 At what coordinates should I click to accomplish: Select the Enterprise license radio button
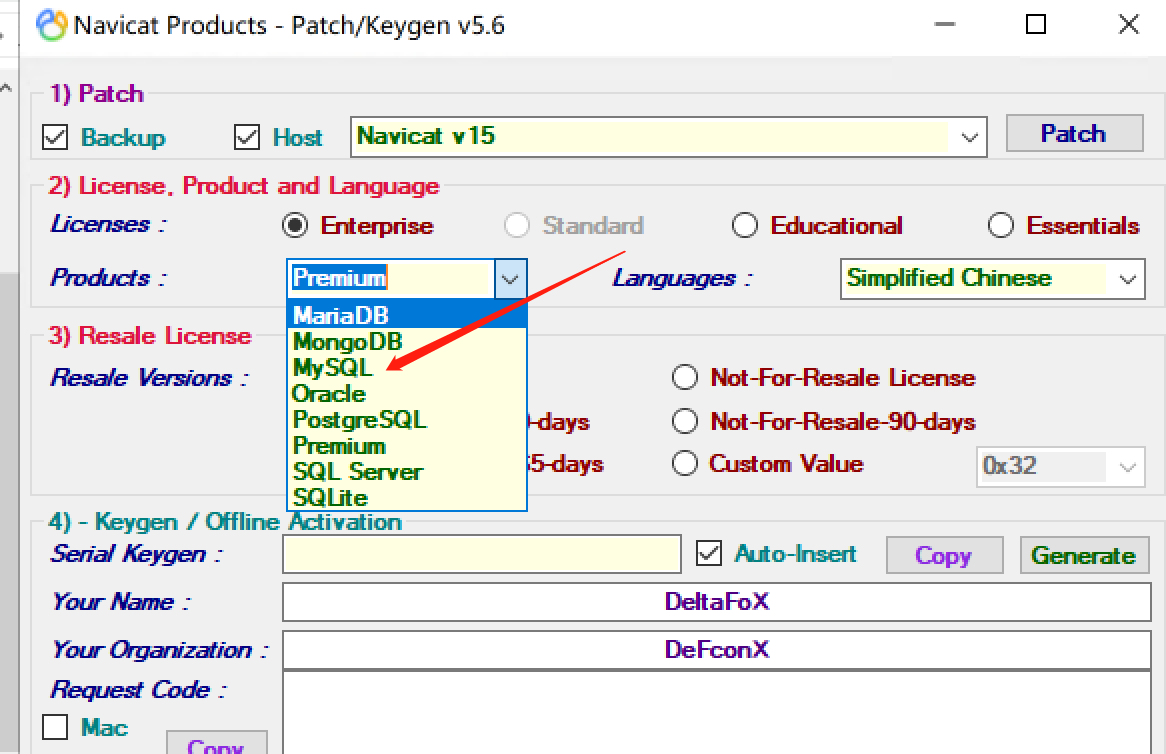[x=295, y=225]
